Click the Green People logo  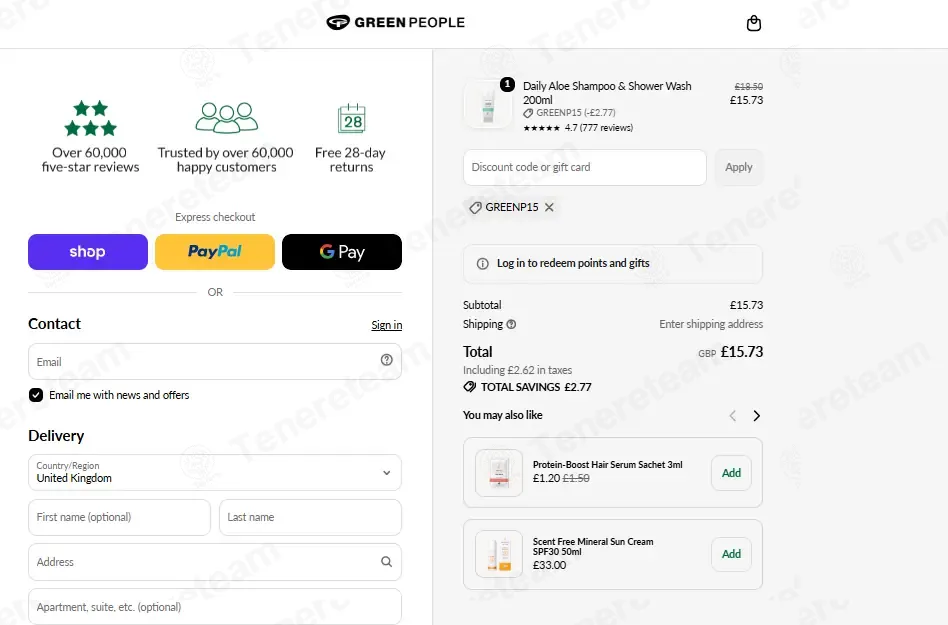click(x=395, y=22)
